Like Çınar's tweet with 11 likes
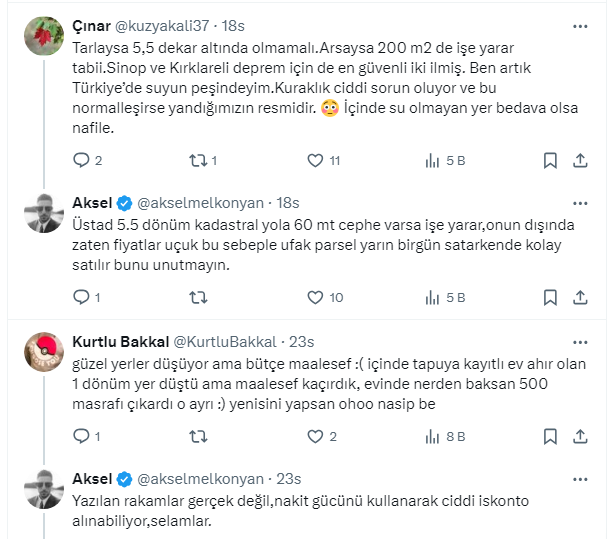This screenshot has width=607, height=539. [x=315, y=160]
